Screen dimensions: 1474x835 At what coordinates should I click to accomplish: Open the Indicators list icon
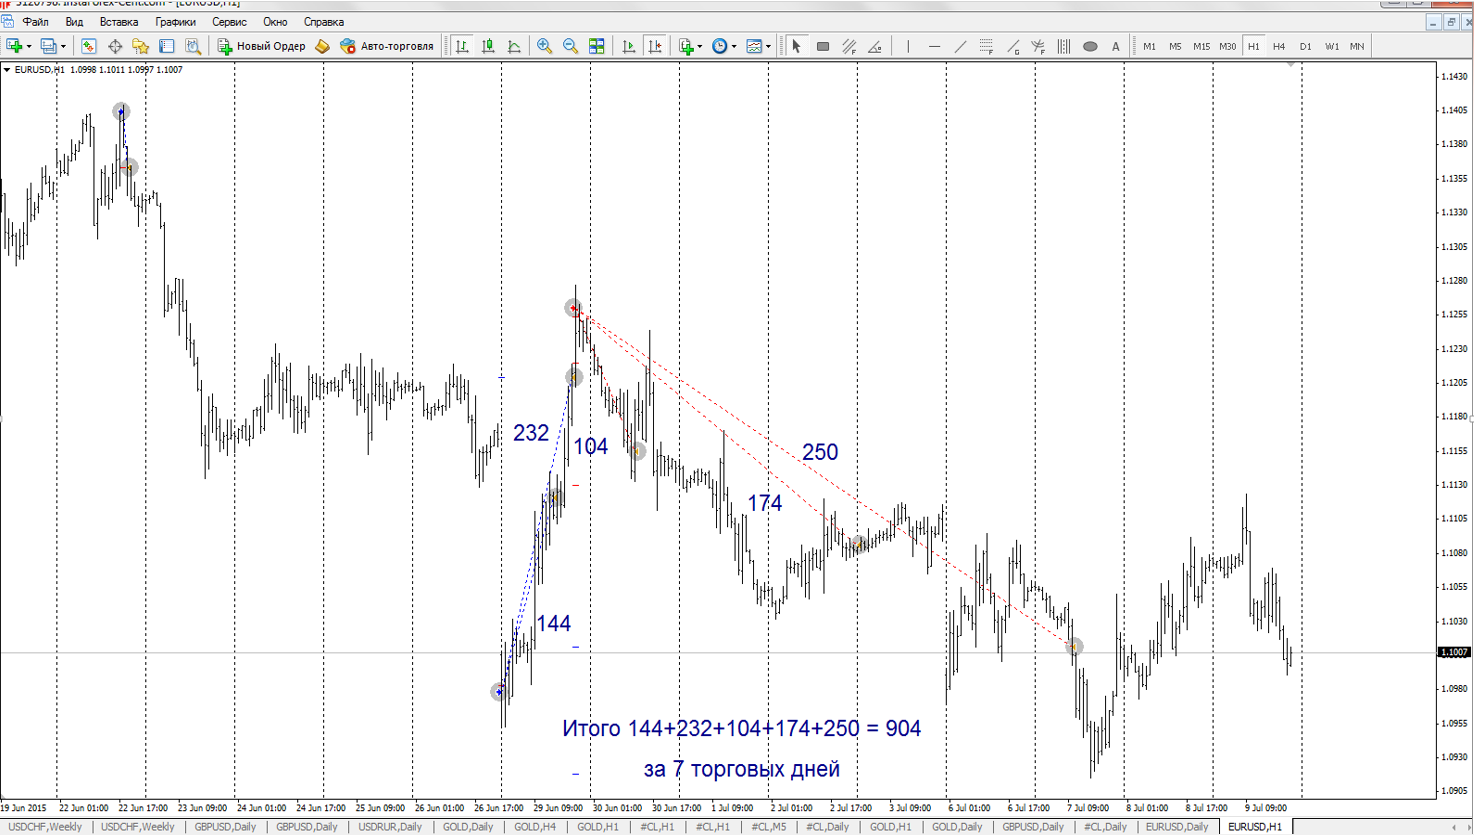[686, 46]
